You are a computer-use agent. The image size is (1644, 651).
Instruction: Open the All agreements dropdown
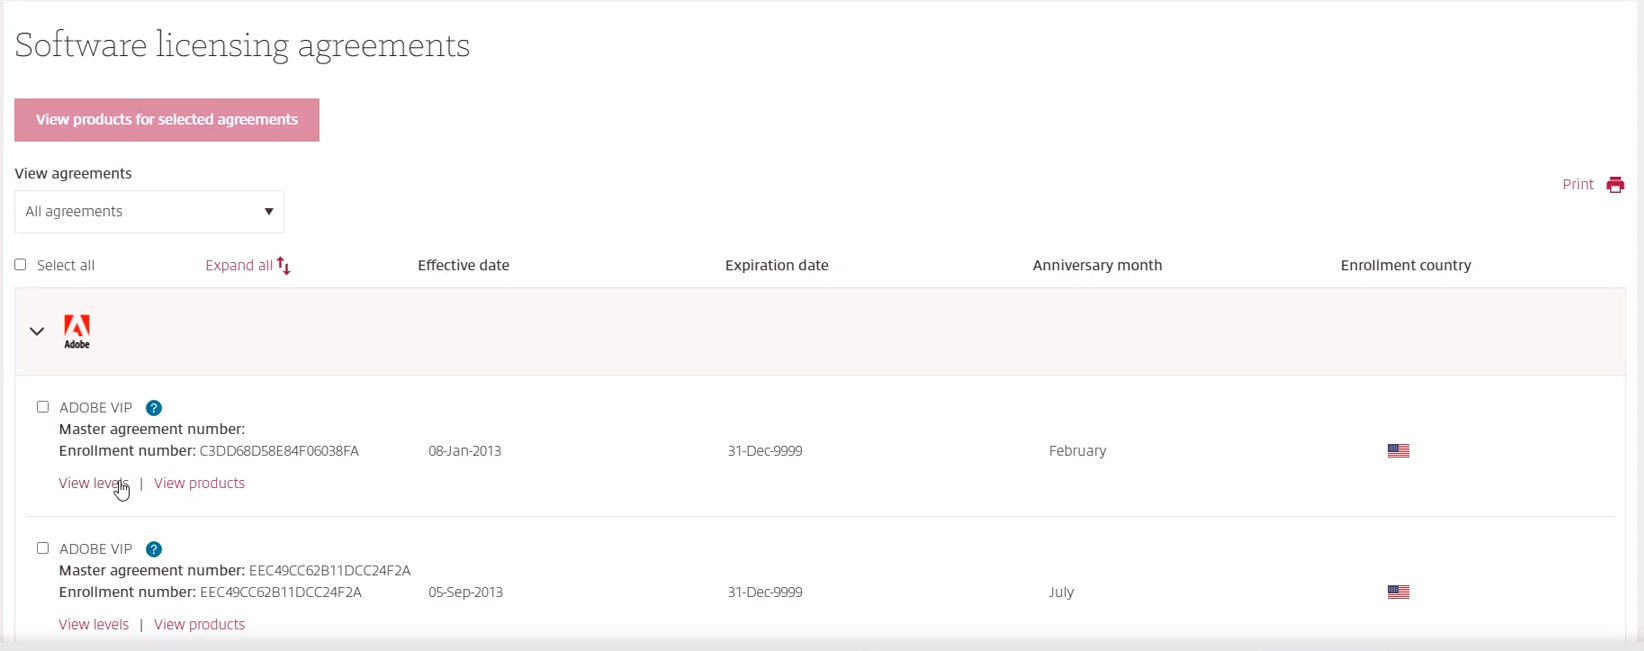click(149, 212)
